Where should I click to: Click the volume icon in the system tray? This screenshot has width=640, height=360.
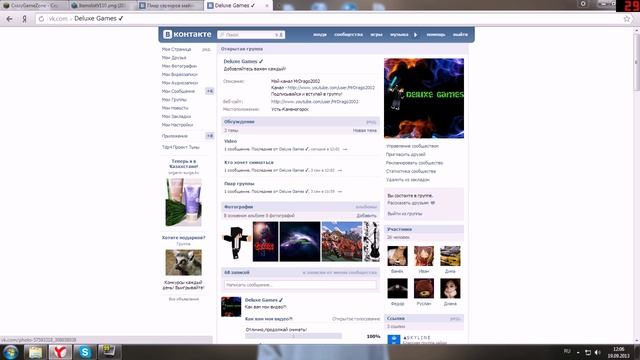coord(598,352)
